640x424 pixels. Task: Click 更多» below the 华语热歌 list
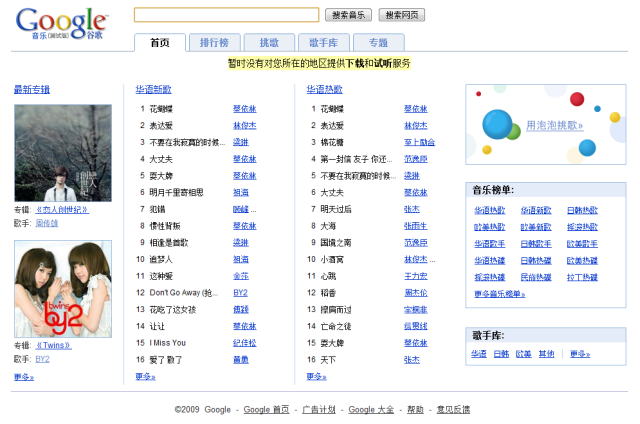tap(316, 377)
